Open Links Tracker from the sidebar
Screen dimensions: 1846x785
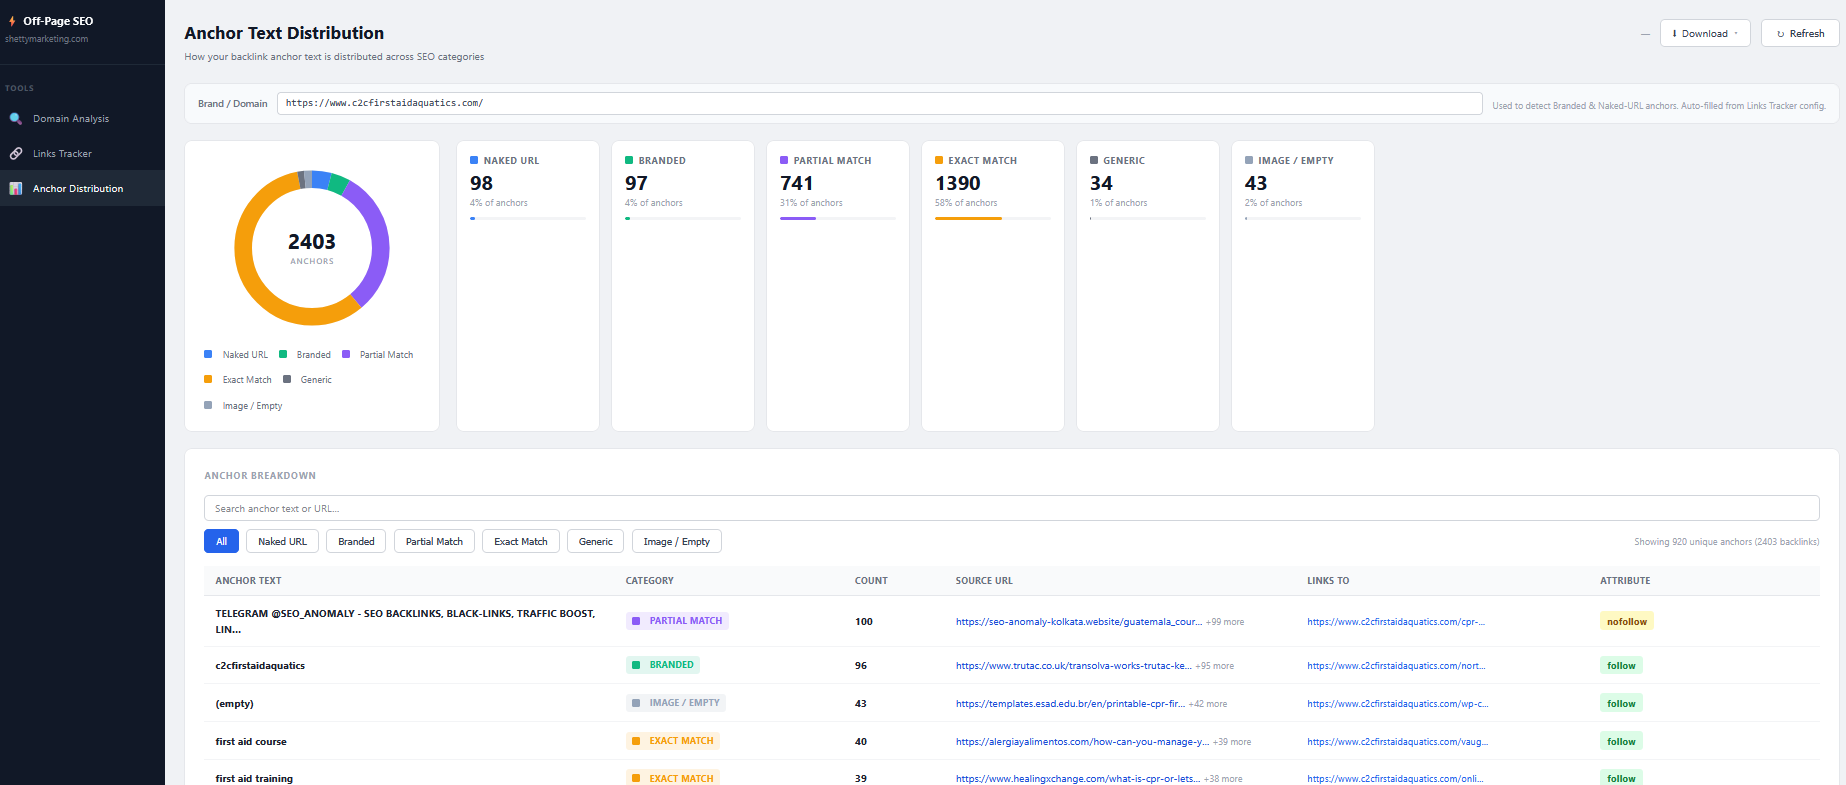62,154
